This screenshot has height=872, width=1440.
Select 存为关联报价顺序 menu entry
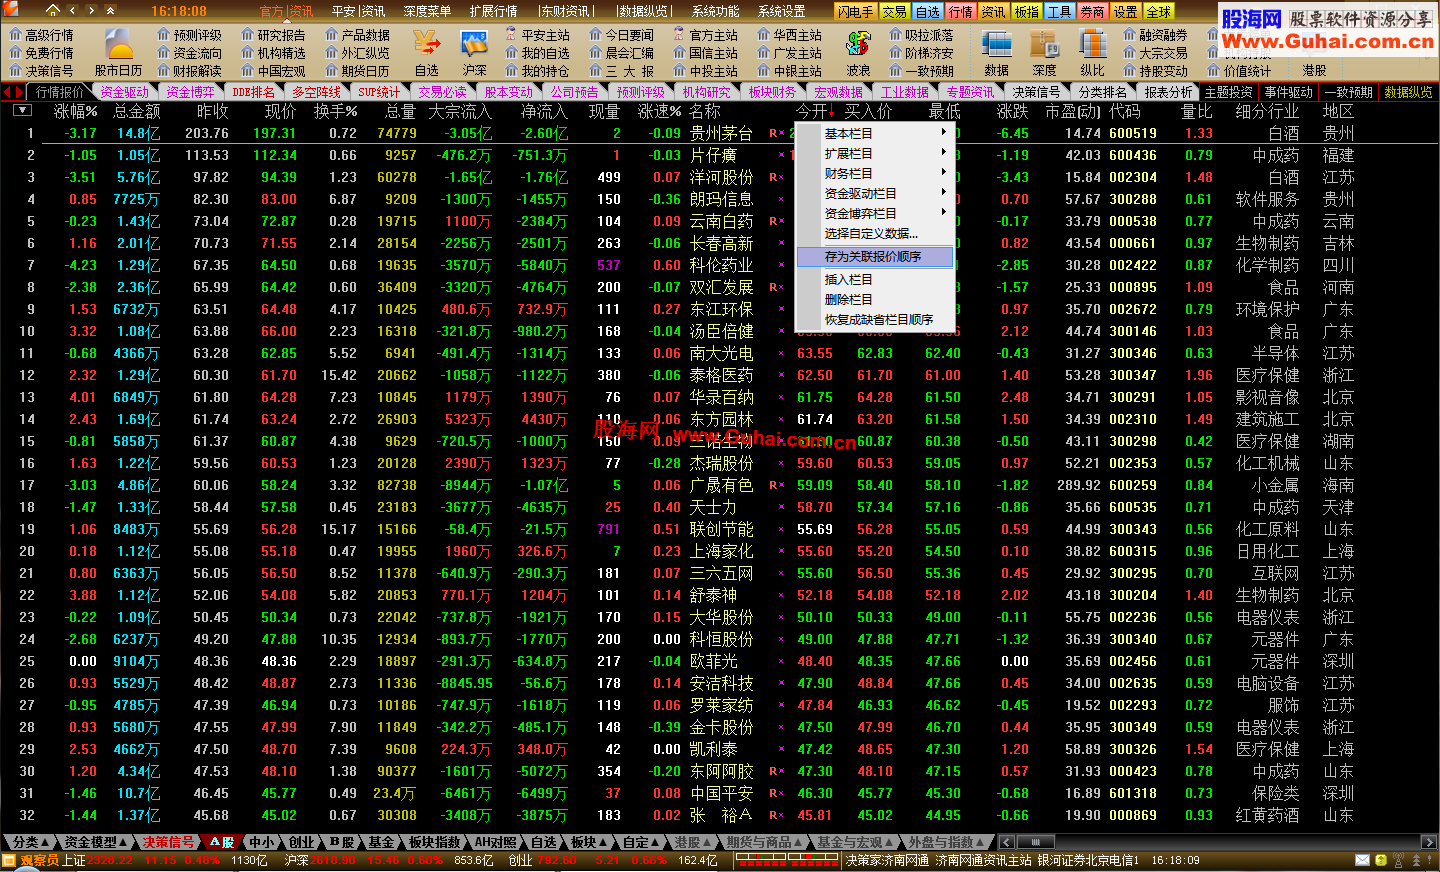(875, 257)
